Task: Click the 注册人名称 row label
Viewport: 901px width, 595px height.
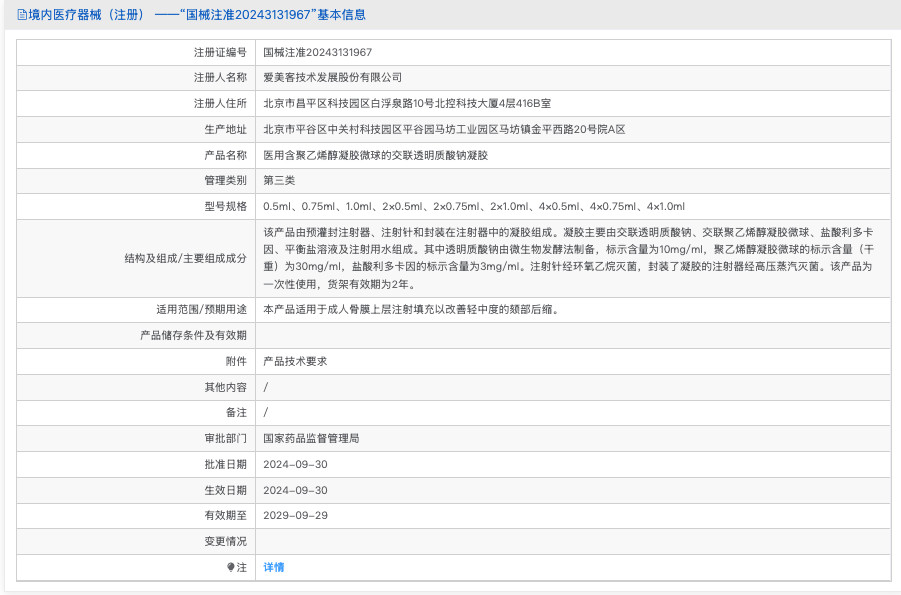Action: tap(222, 78)
